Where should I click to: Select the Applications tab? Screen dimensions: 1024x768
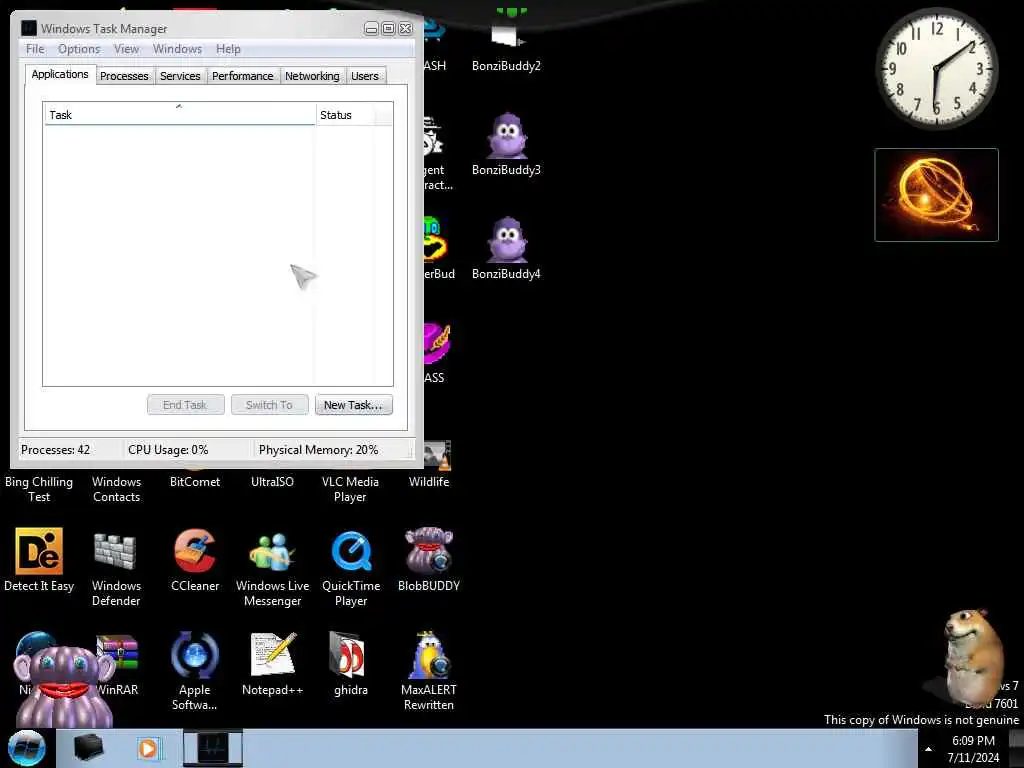coord(60,74)
